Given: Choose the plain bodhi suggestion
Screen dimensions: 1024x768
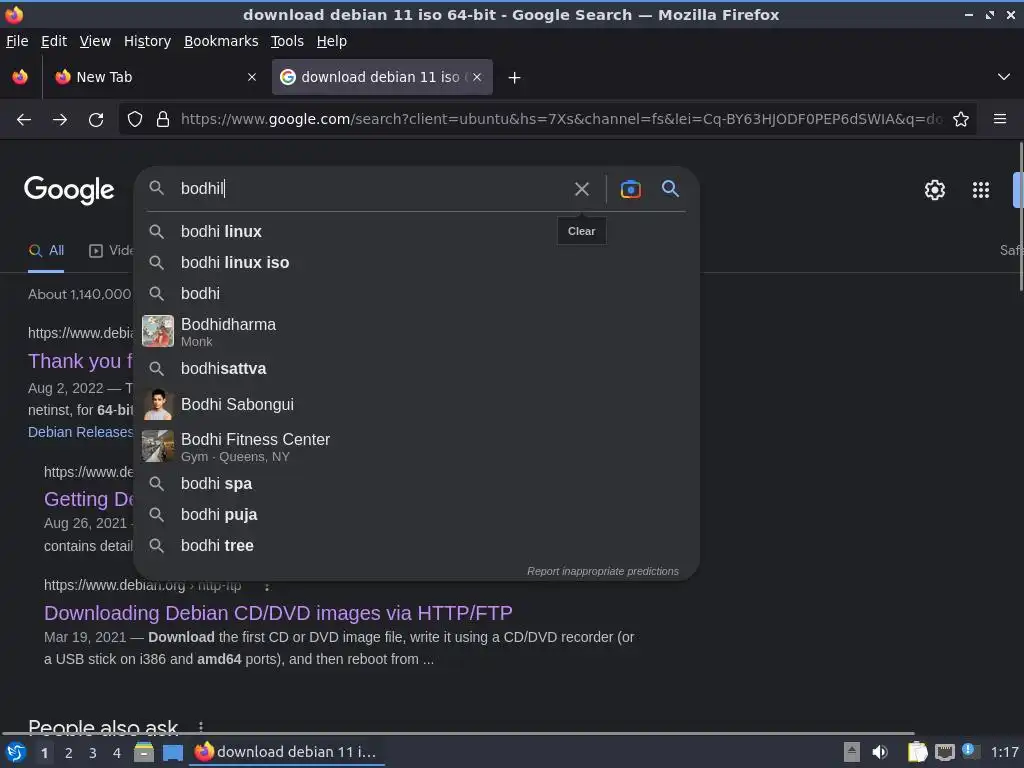Looking at the screenshot, I should coord(416,294).
